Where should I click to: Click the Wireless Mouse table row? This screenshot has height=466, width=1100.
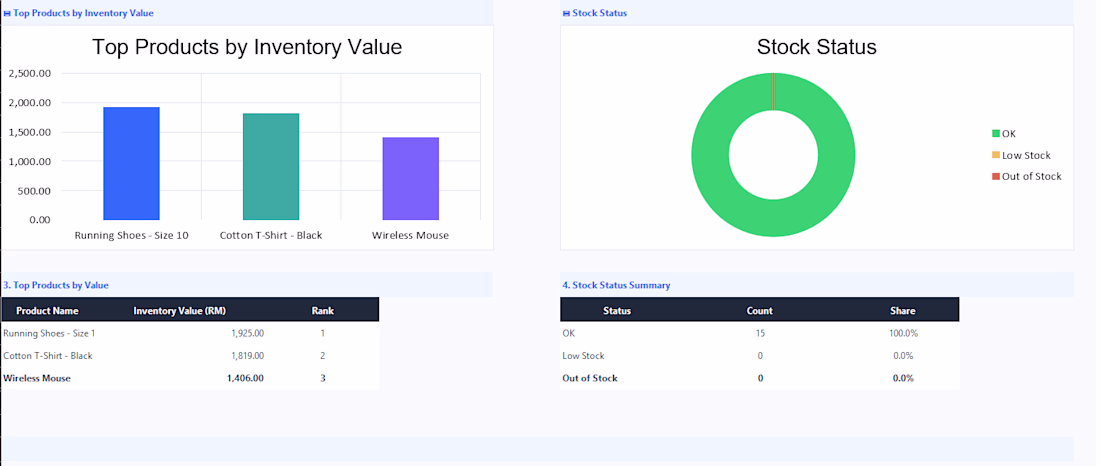coord(190,378)
